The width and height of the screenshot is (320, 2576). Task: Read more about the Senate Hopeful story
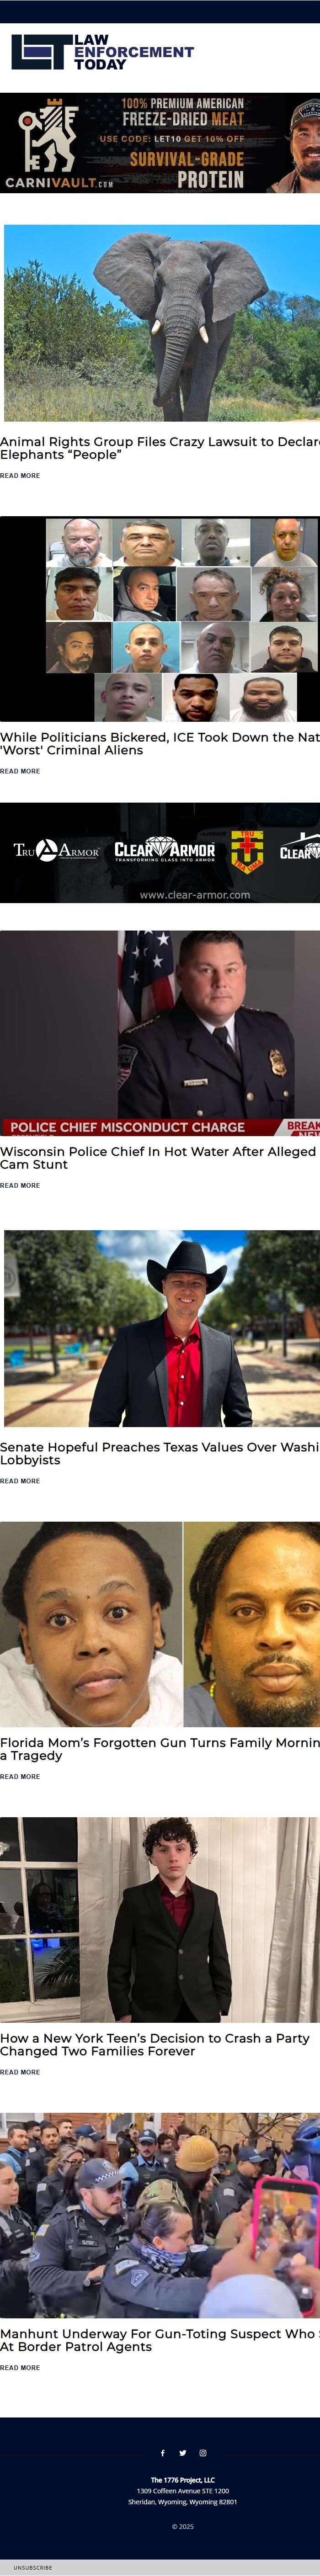20,1481
